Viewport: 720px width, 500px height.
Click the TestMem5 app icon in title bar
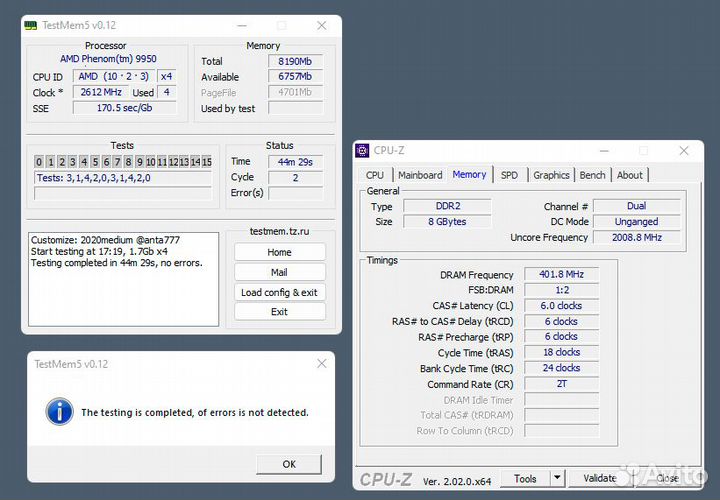pos(30,25)
